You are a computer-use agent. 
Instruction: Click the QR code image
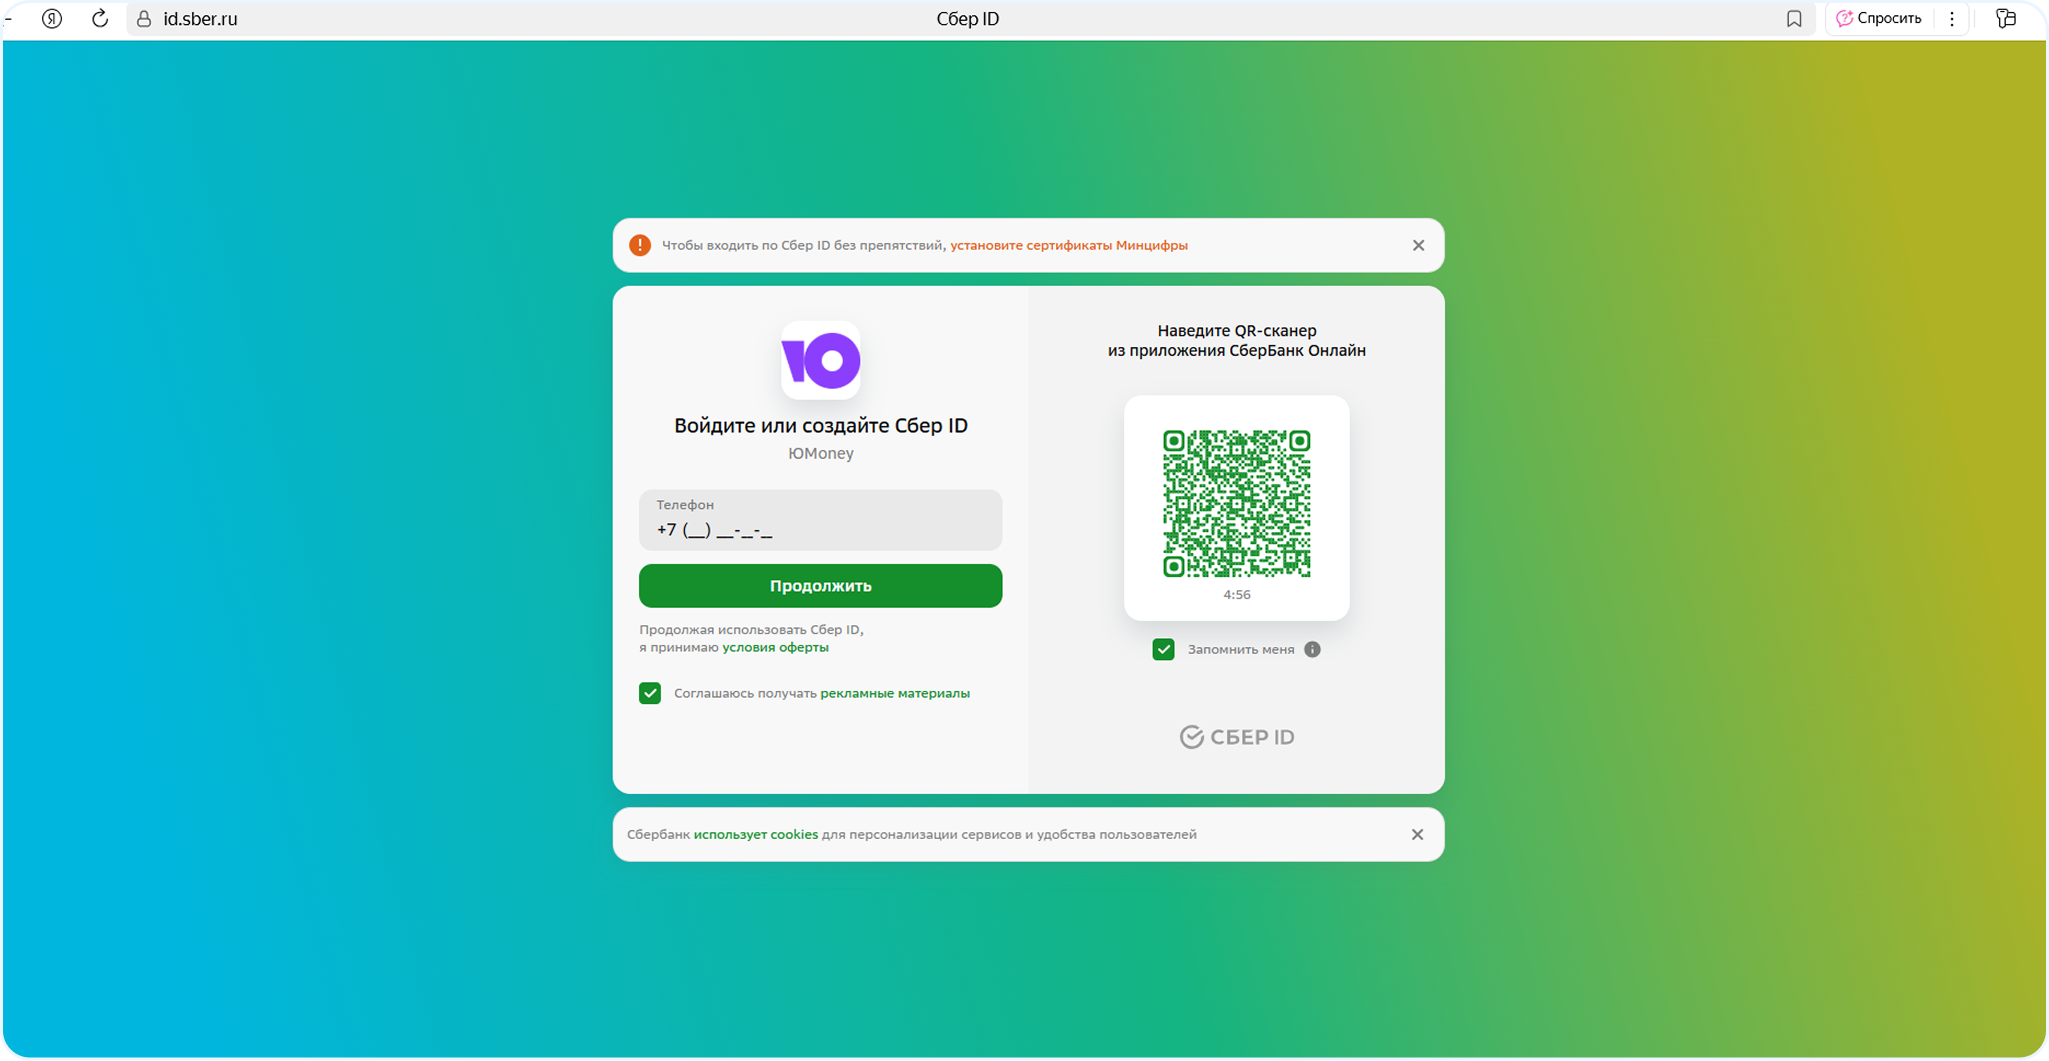pos(1236,503)
